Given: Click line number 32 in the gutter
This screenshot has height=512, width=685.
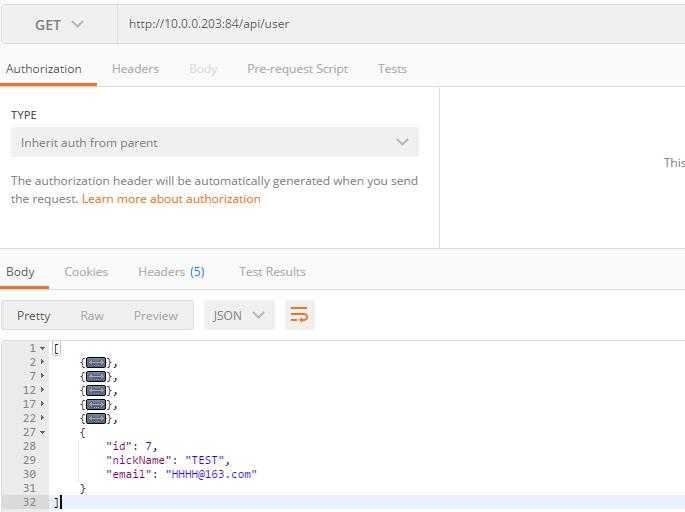Looking at the screenshot, I should (29, 502).
